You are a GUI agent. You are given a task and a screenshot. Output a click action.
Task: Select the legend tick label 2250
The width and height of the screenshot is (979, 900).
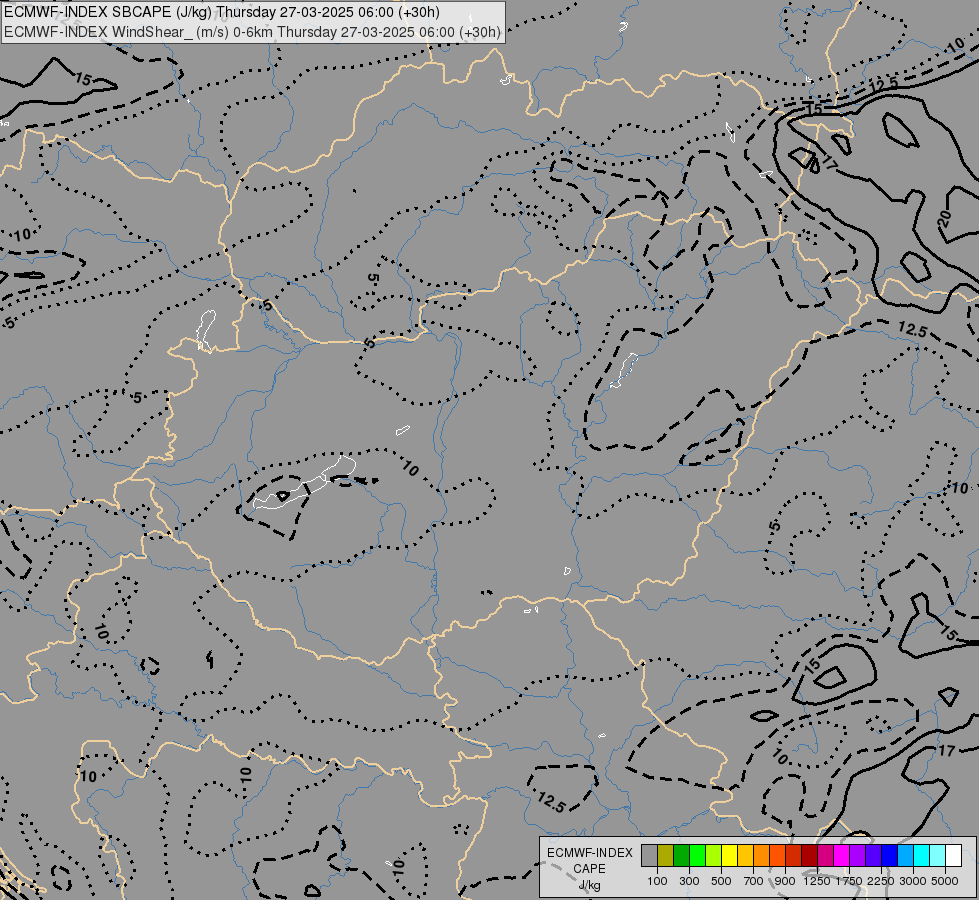coord(881,881)
